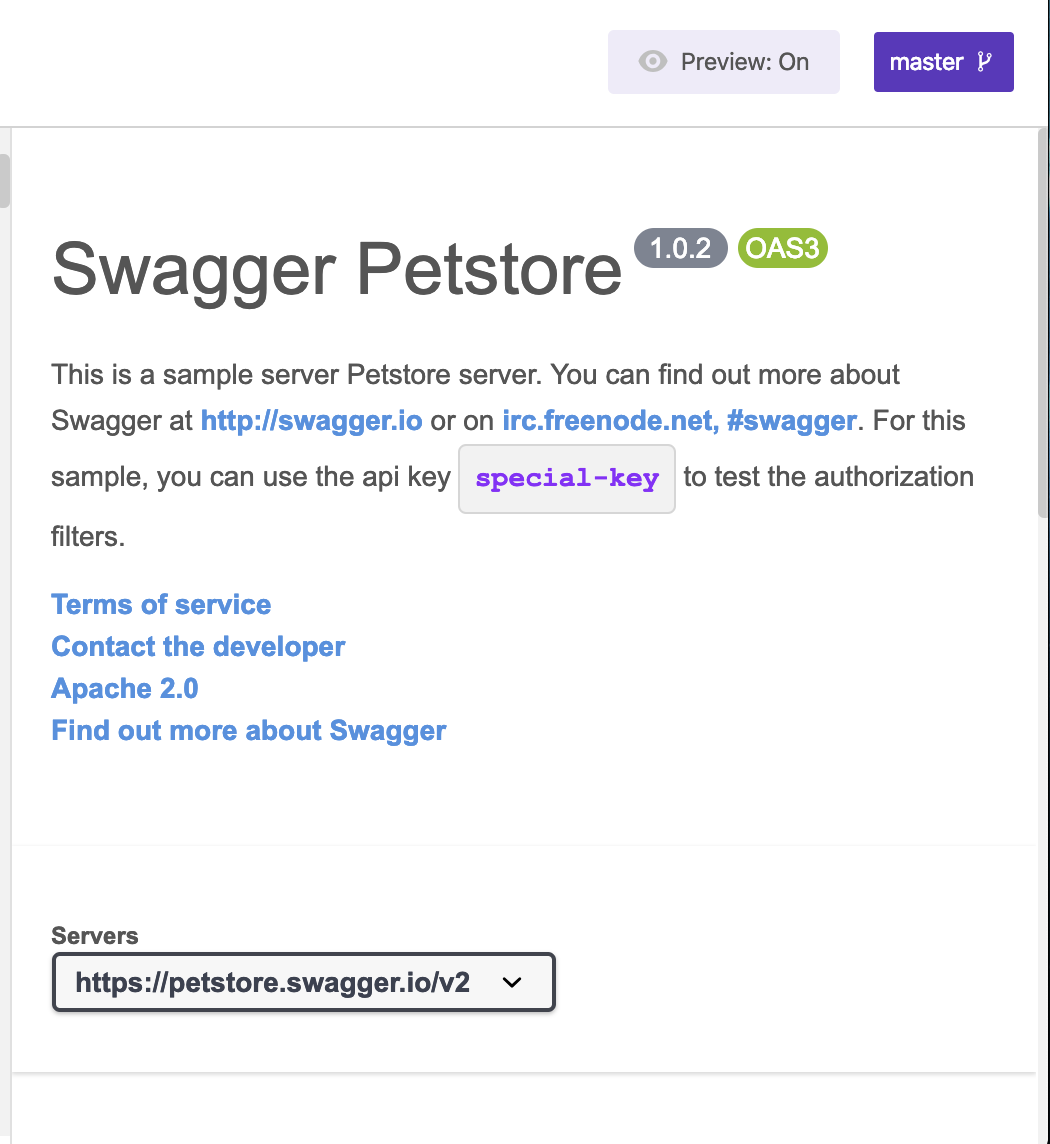Follow the irc.freenode.net, #swagger link

pyautogui.click(x=679, y=420)
